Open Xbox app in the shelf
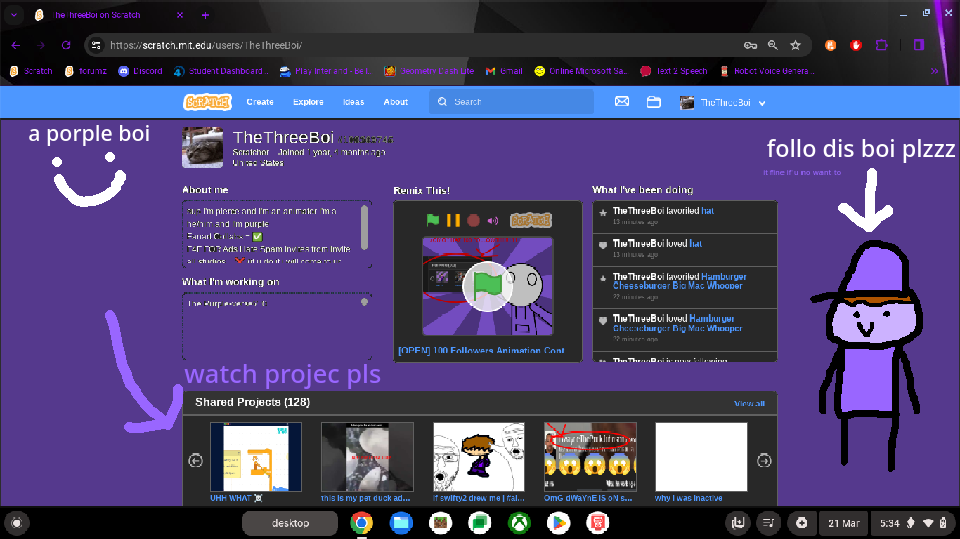 519,523
